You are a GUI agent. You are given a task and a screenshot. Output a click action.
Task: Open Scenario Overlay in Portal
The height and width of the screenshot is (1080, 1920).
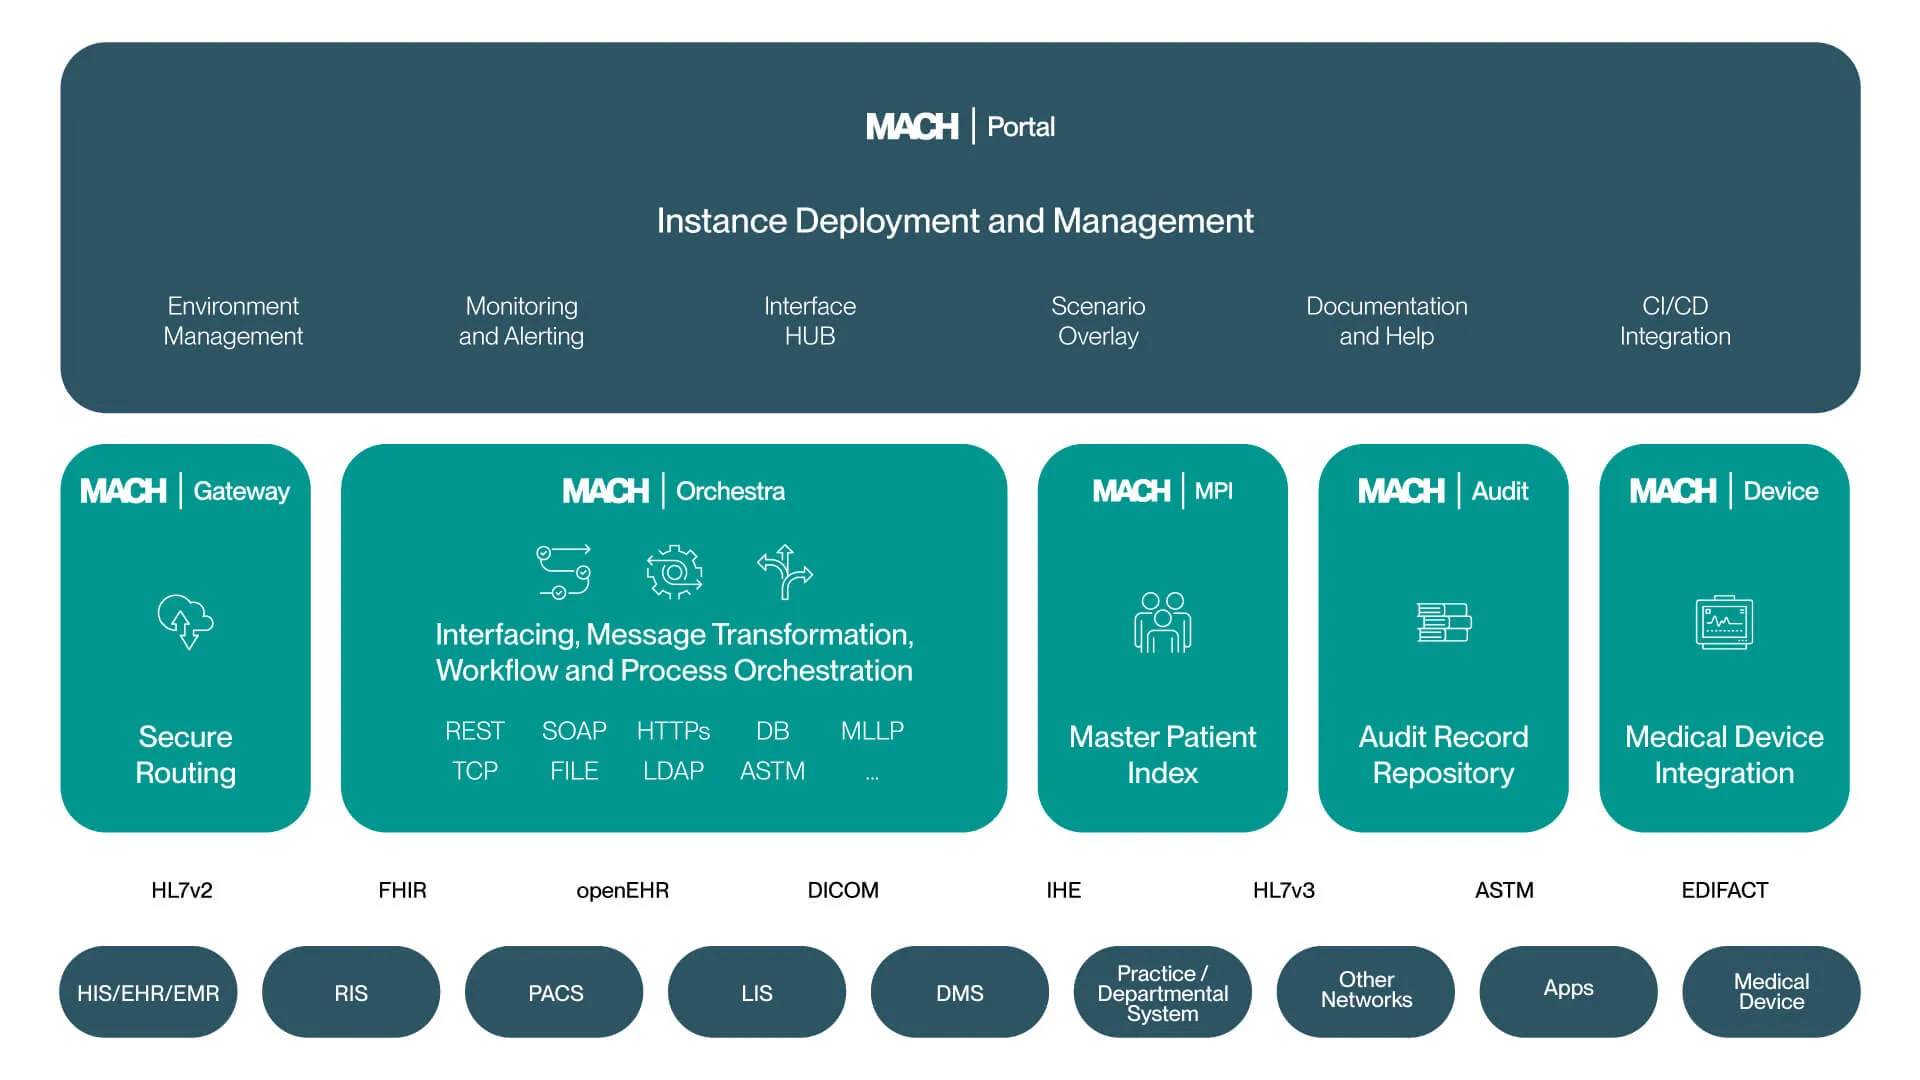pyautogui.click(x=1098, y=321)
